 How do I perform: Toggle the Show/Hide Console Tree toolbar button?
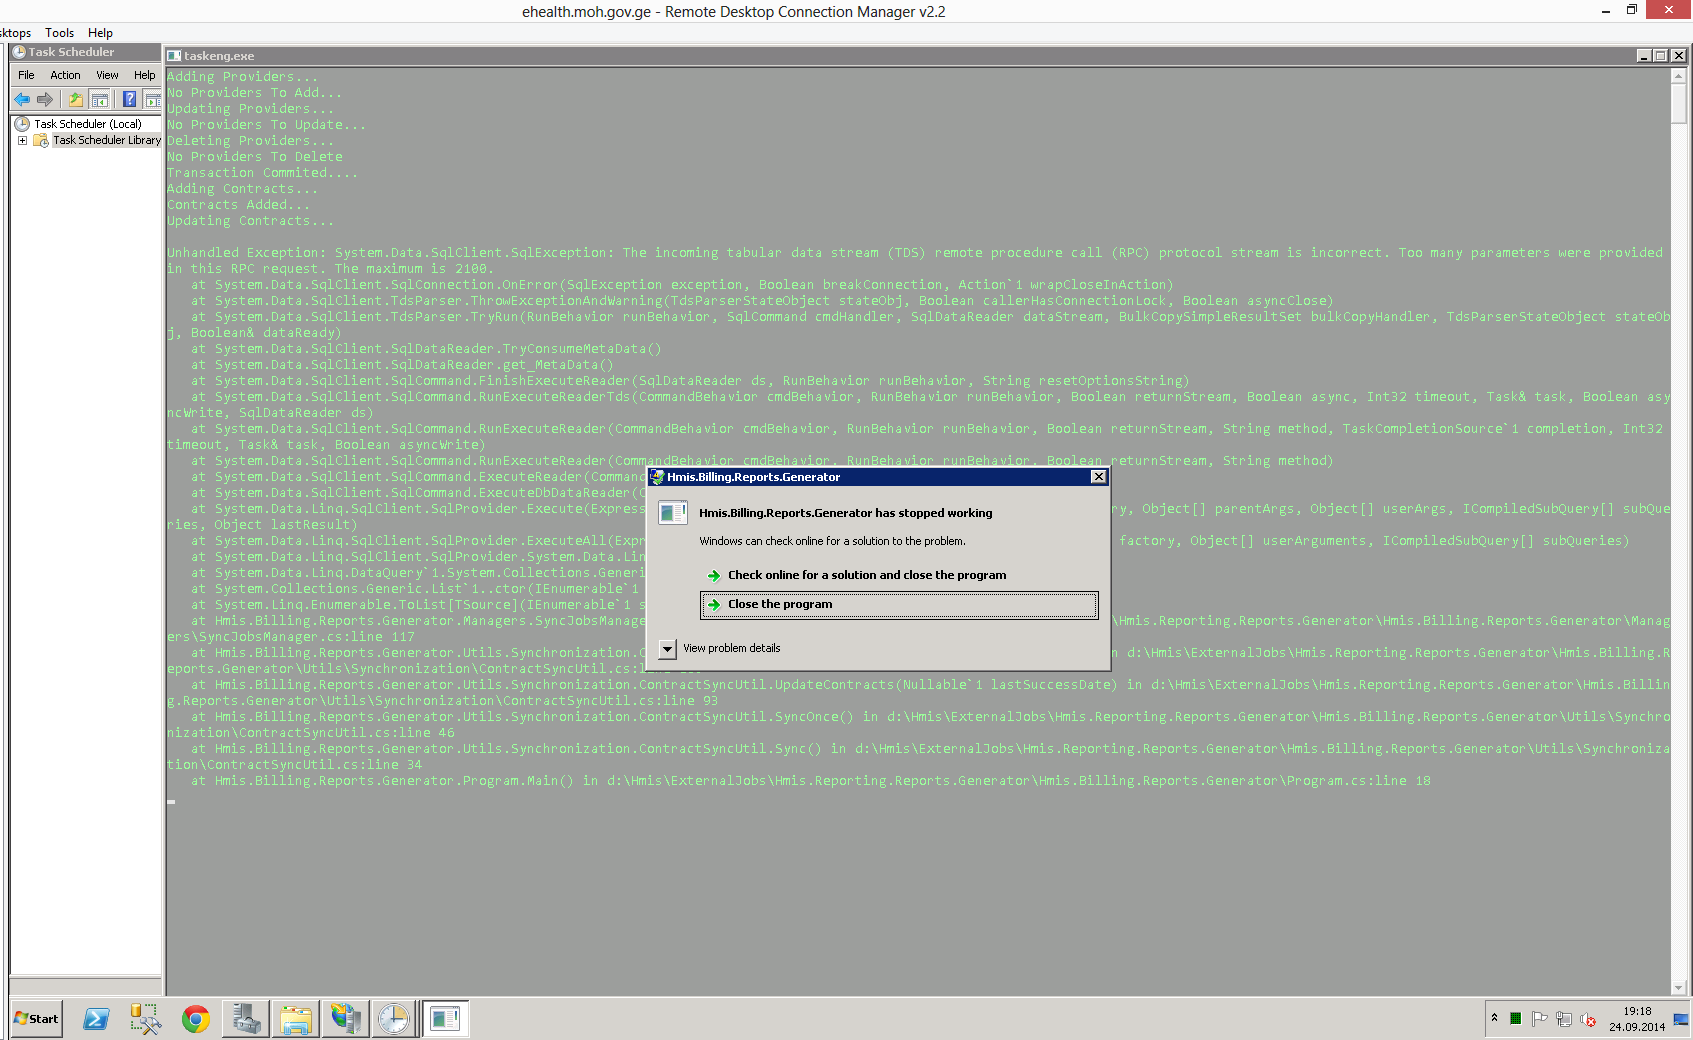click(100, 99)
